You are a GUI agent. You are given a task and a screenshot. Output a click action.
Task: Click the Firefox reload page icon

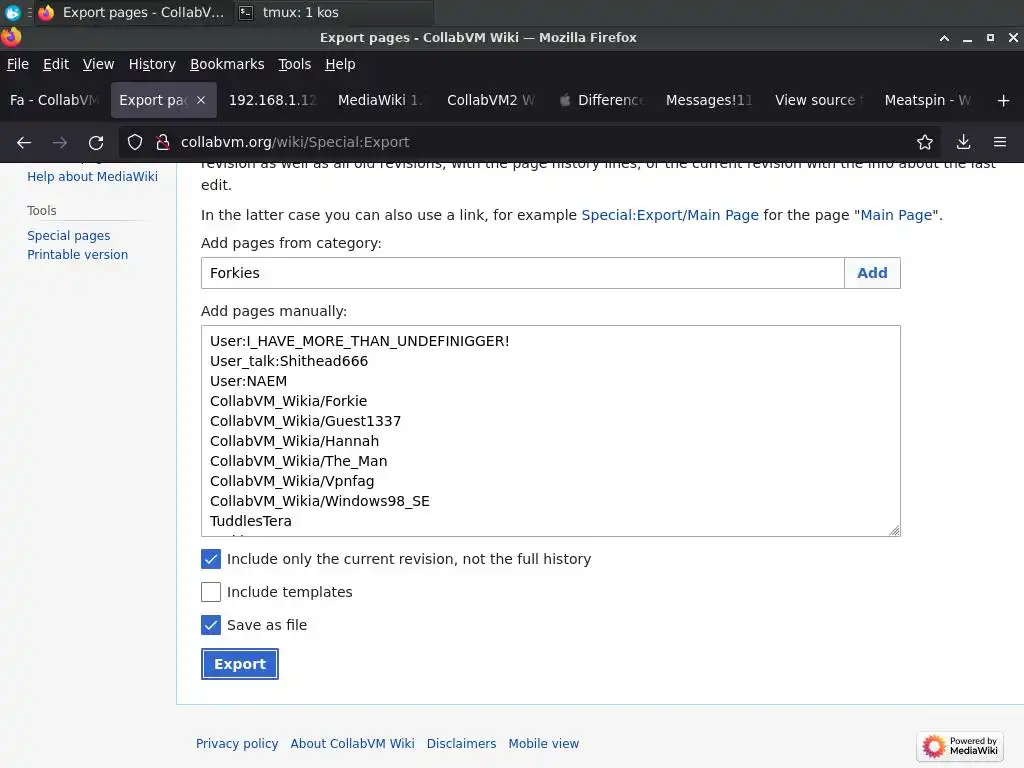96,142
